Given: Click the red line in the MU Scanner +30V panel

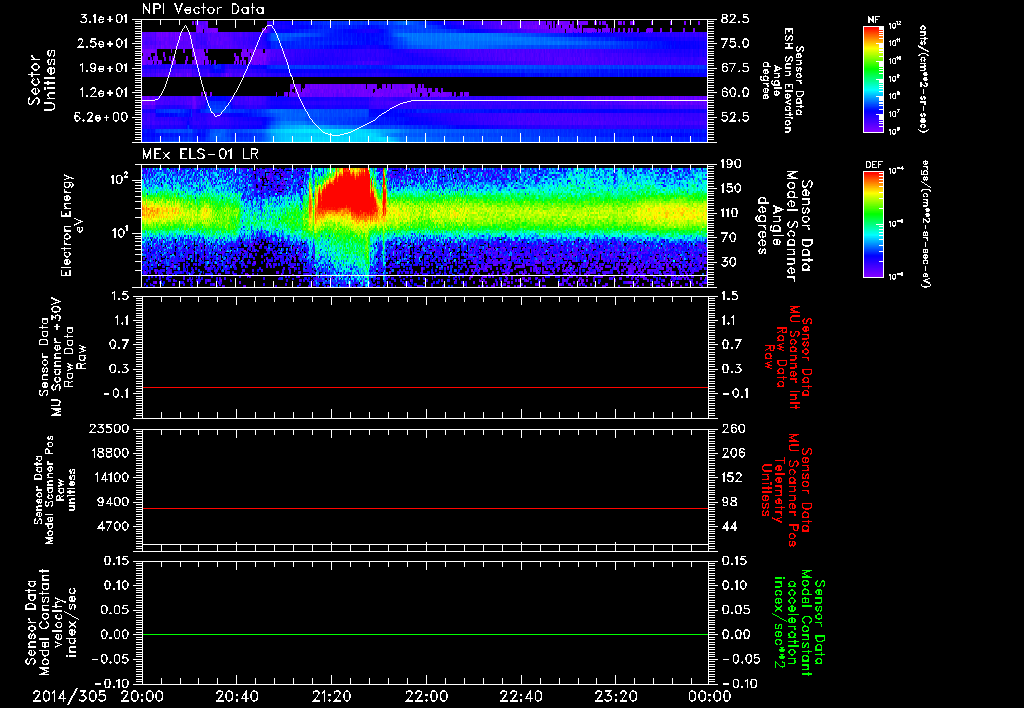Looking at the screenshot, I should point(424,387).
